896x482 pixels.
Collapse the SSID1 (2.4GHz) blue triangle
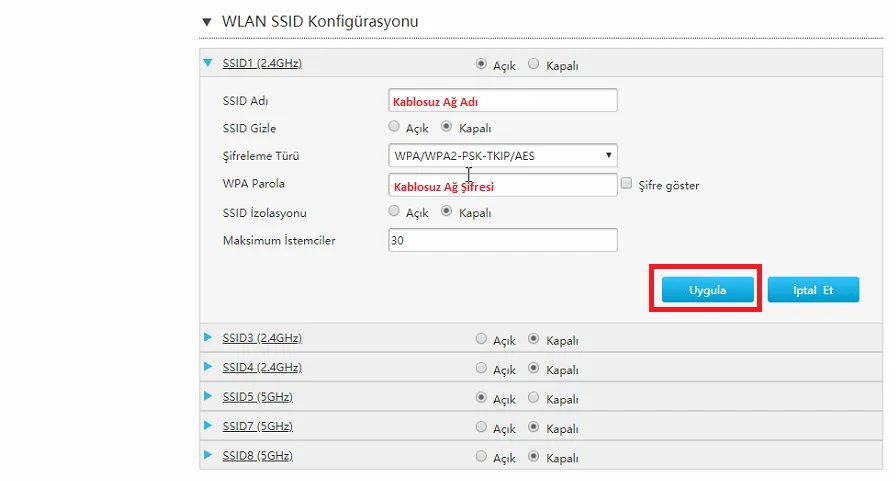tap(207, 63)
